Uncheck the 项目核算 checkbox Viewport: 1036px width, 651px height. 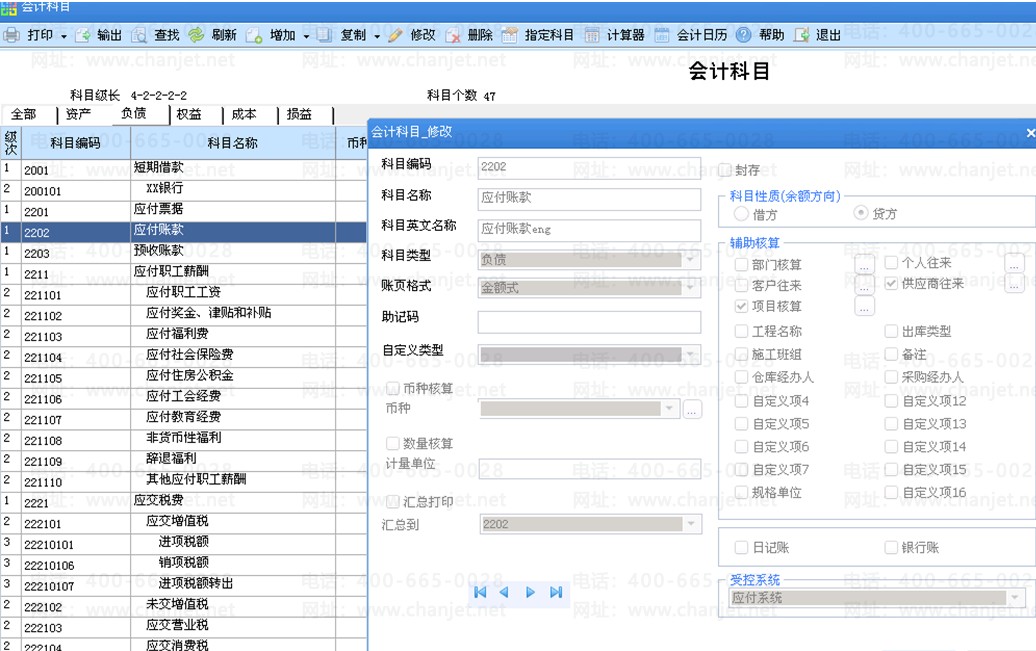[x=741, y=306]
